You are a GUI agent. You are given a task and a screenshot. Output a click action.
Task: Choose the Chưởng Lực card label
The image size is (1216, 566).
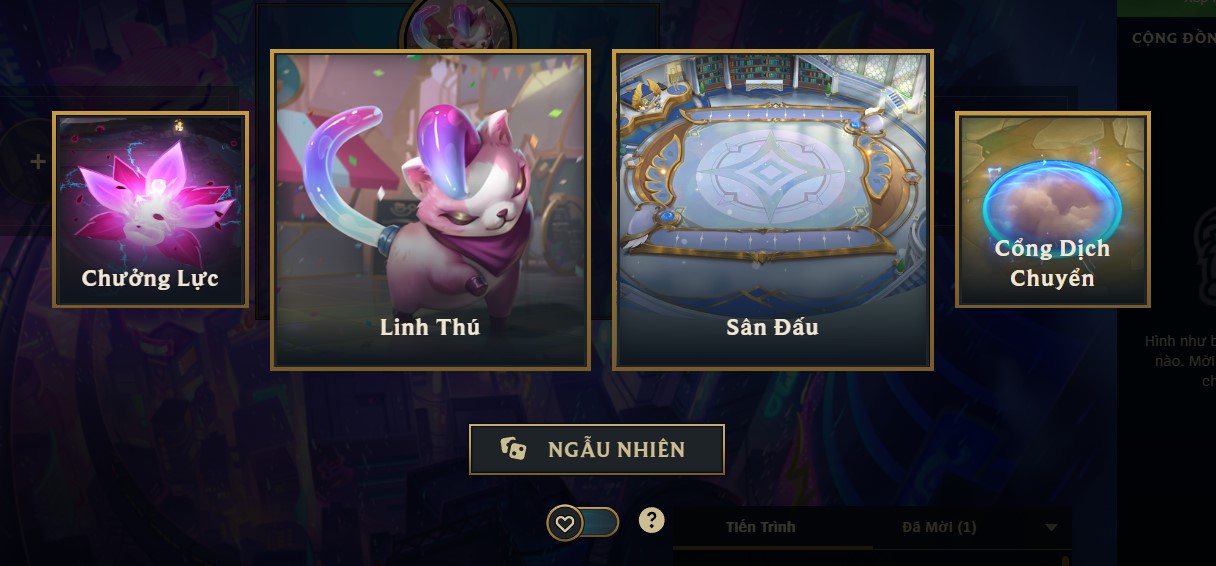(150, 277)
